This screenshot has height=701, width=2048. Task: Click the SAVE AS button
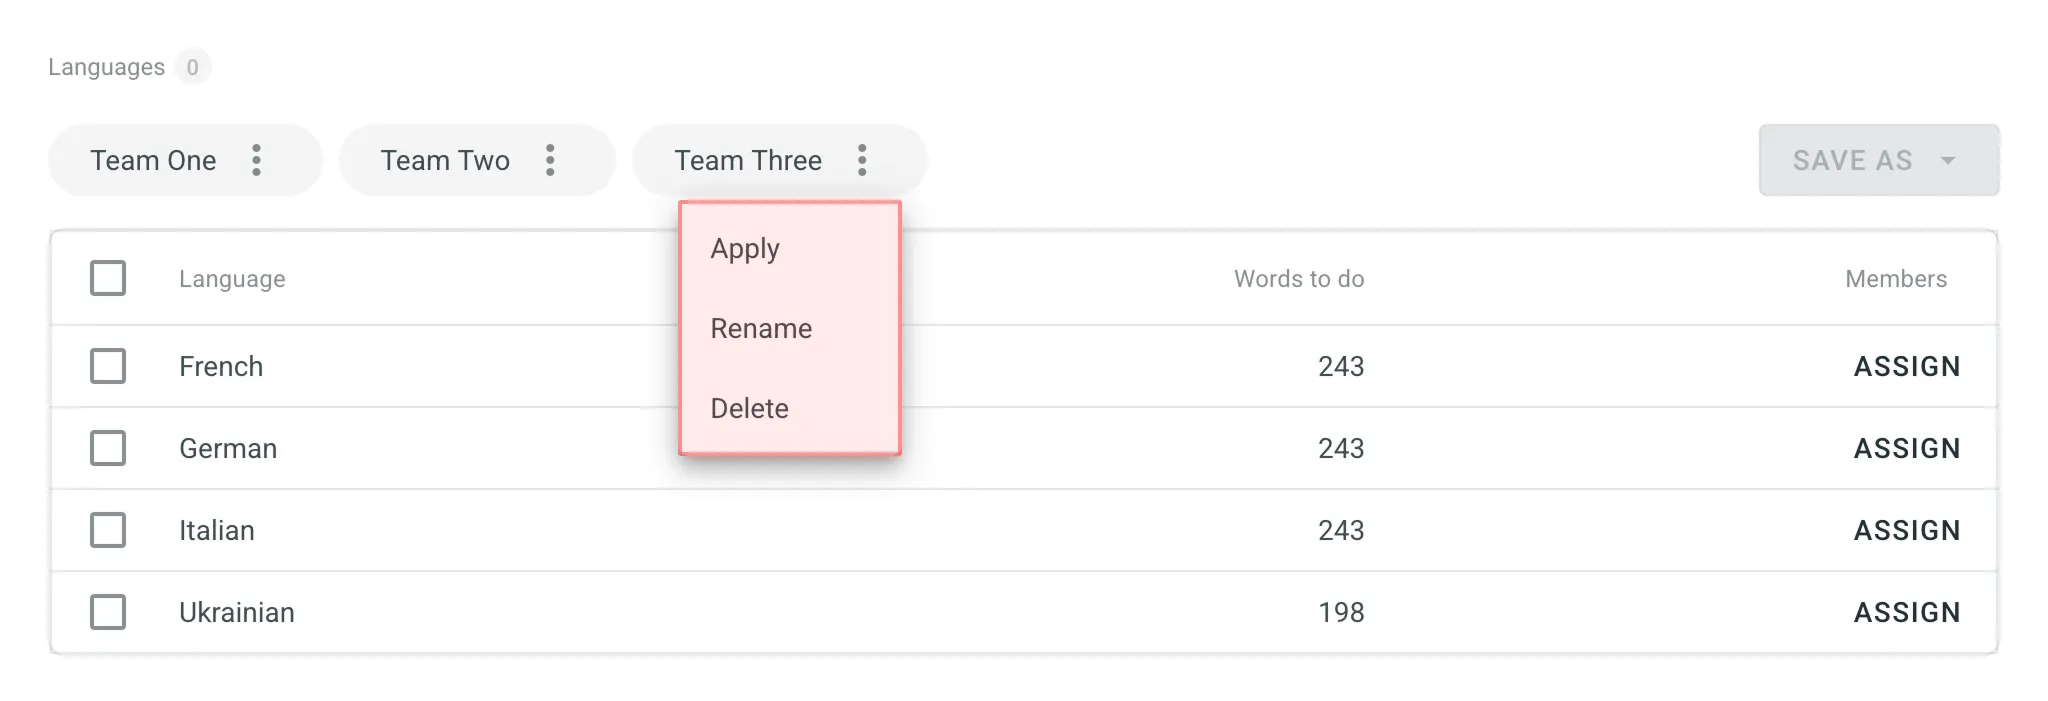(1853, 160)
